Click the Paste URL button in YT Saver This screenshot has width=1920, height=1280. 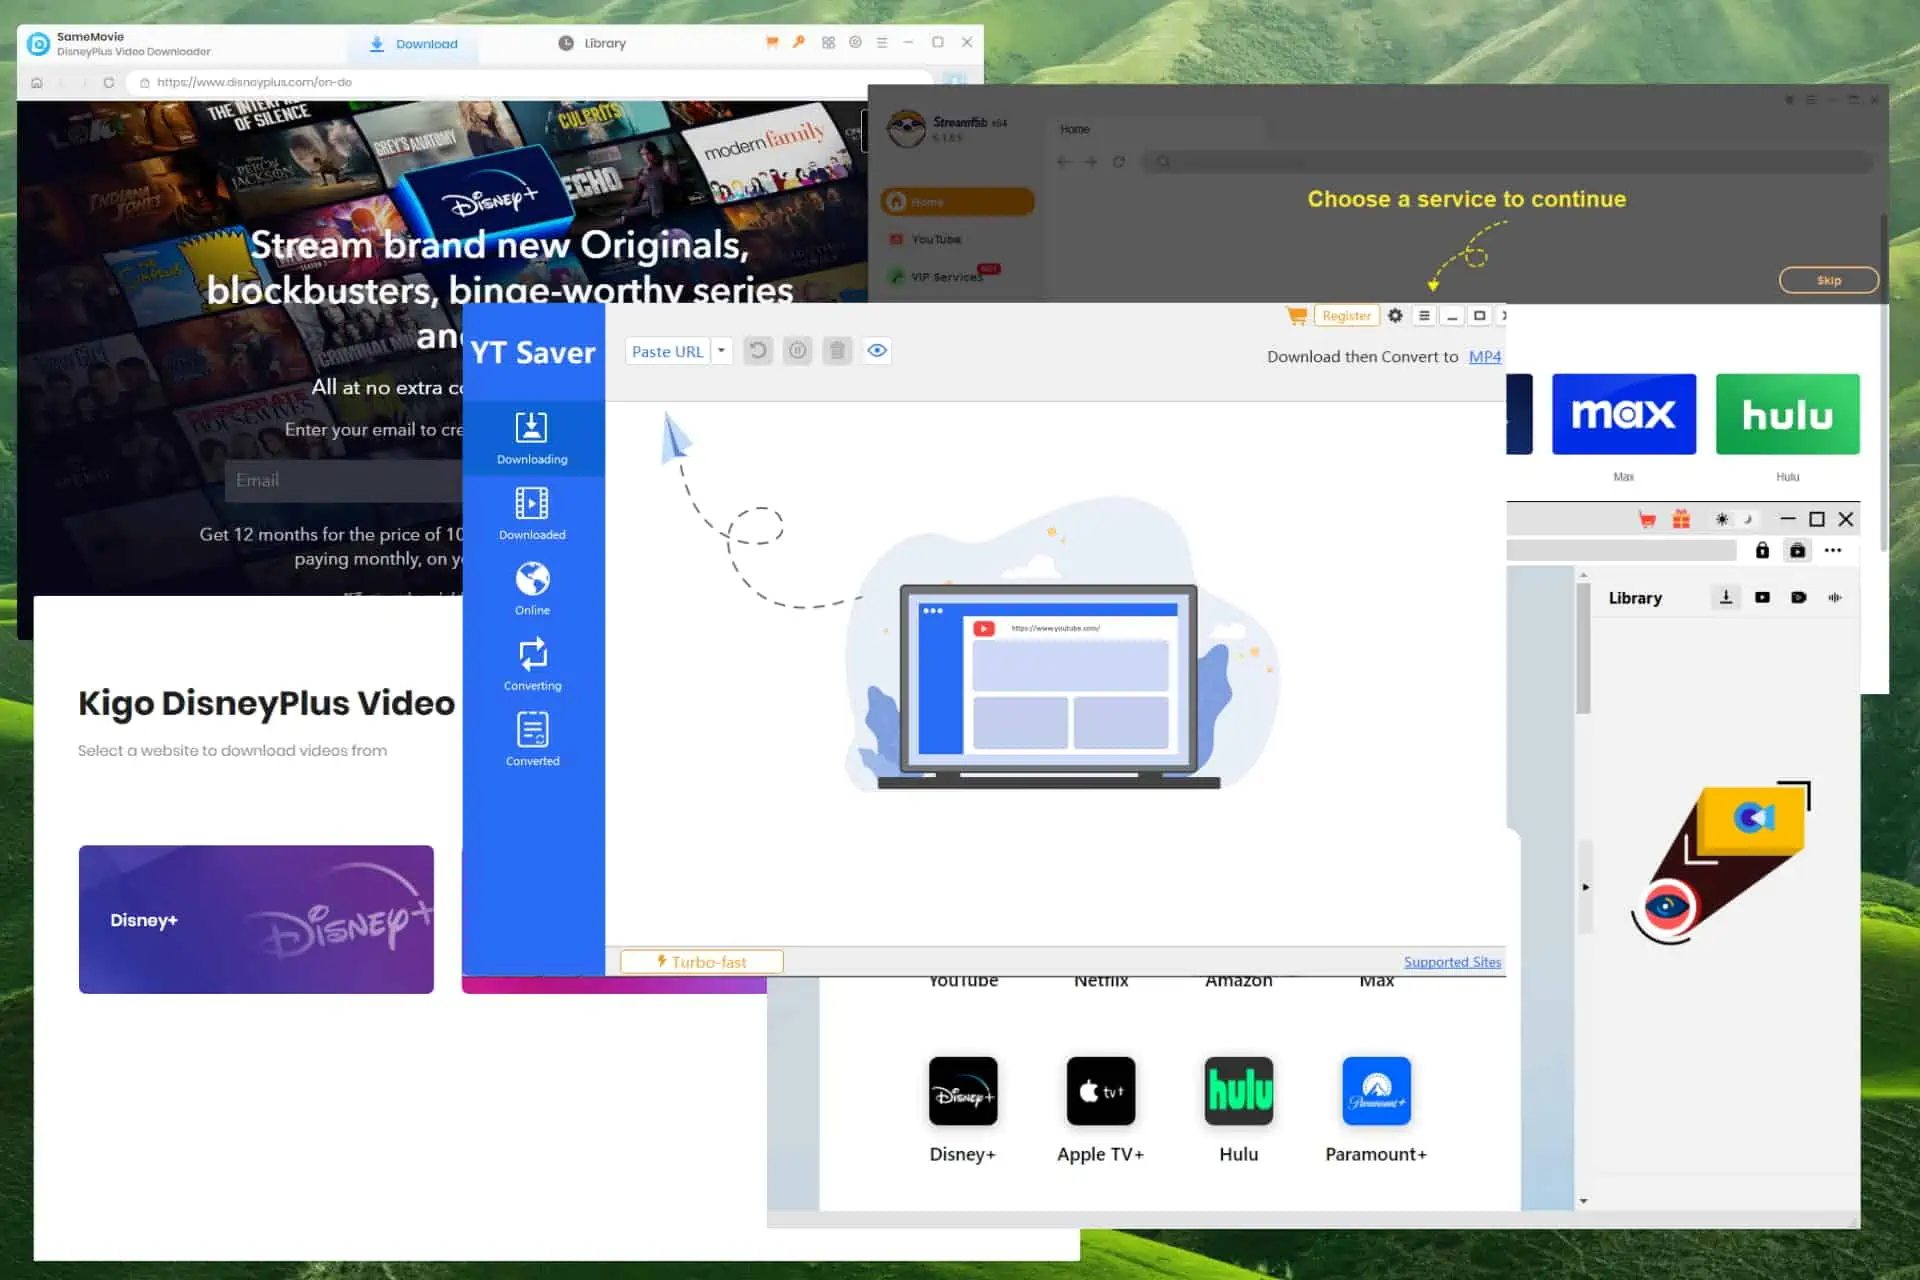pos(667,351)
